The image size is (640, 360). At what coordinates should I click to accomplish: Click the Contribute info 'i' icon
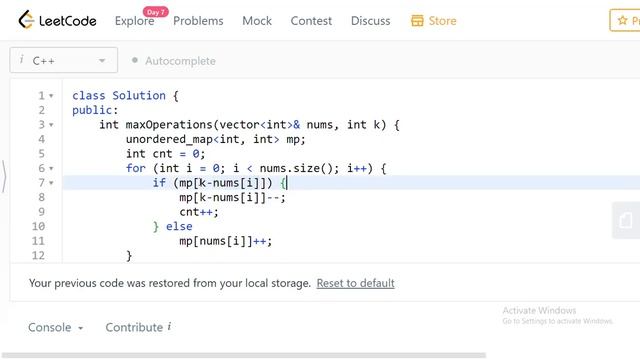(x=169, y=326)
